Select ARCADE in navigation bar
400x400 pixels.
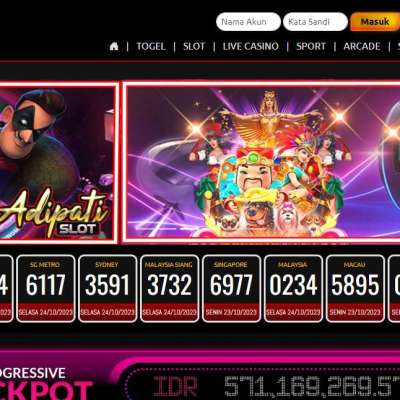coord(362,46)
